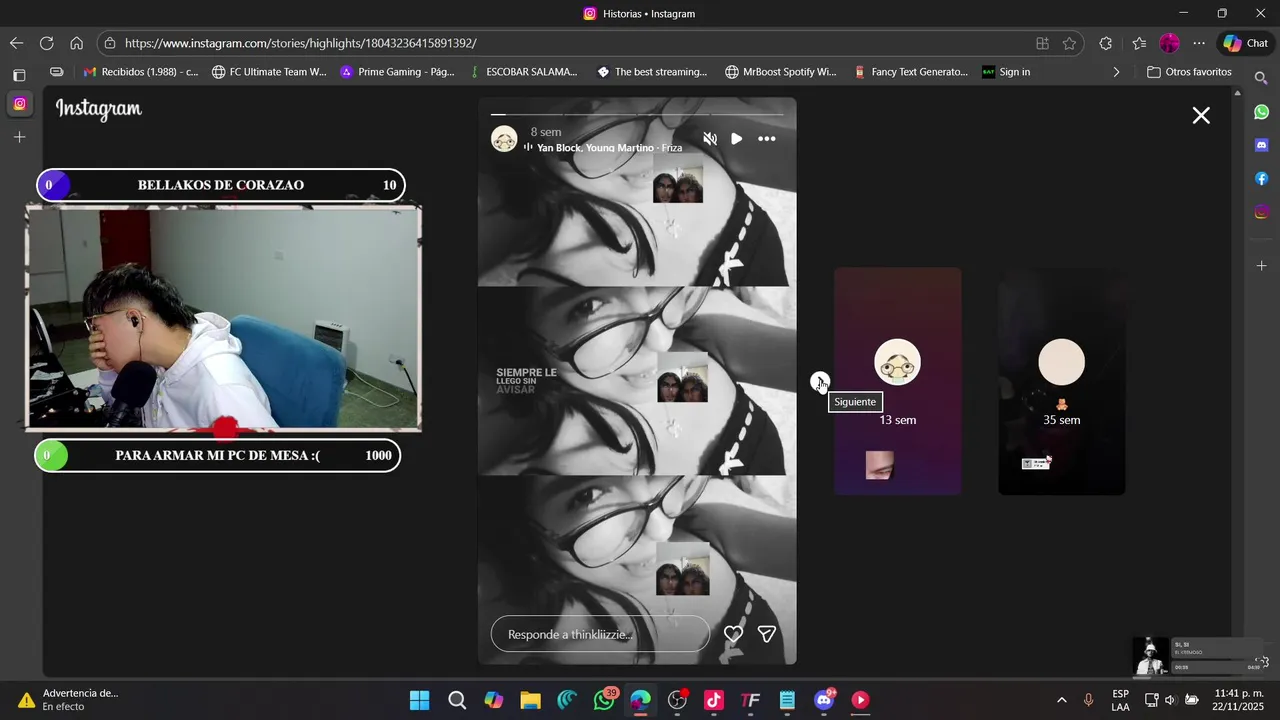Open Discord in the Edge sidebar
Screen dimensions: 1280x720
1261,145
